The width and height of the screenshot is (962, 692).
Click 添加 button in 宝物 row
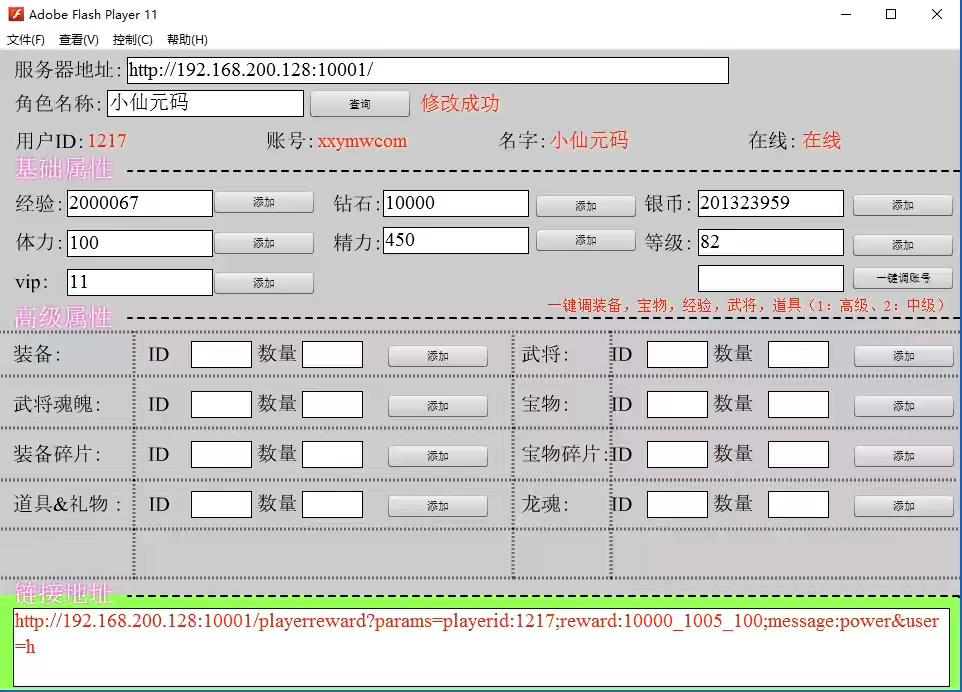904,407
